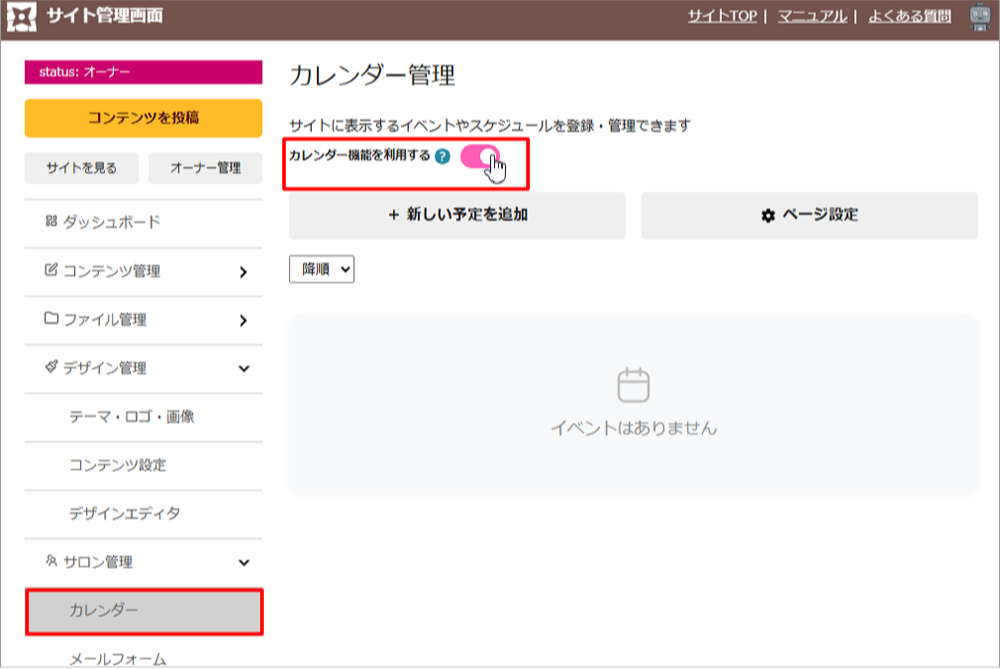Click the help question mark icon
This screenshot has height=669, width=1000.
tap(442, 156)
